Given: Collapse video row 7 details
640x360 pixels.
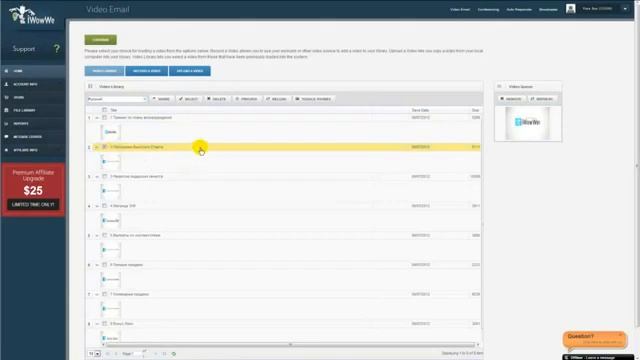Looking at the screenshot, I should (97, 294).
